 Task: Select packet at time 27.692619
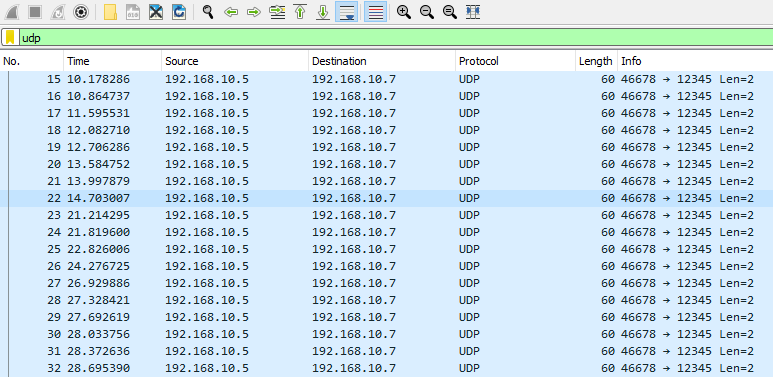click(386, 317)
